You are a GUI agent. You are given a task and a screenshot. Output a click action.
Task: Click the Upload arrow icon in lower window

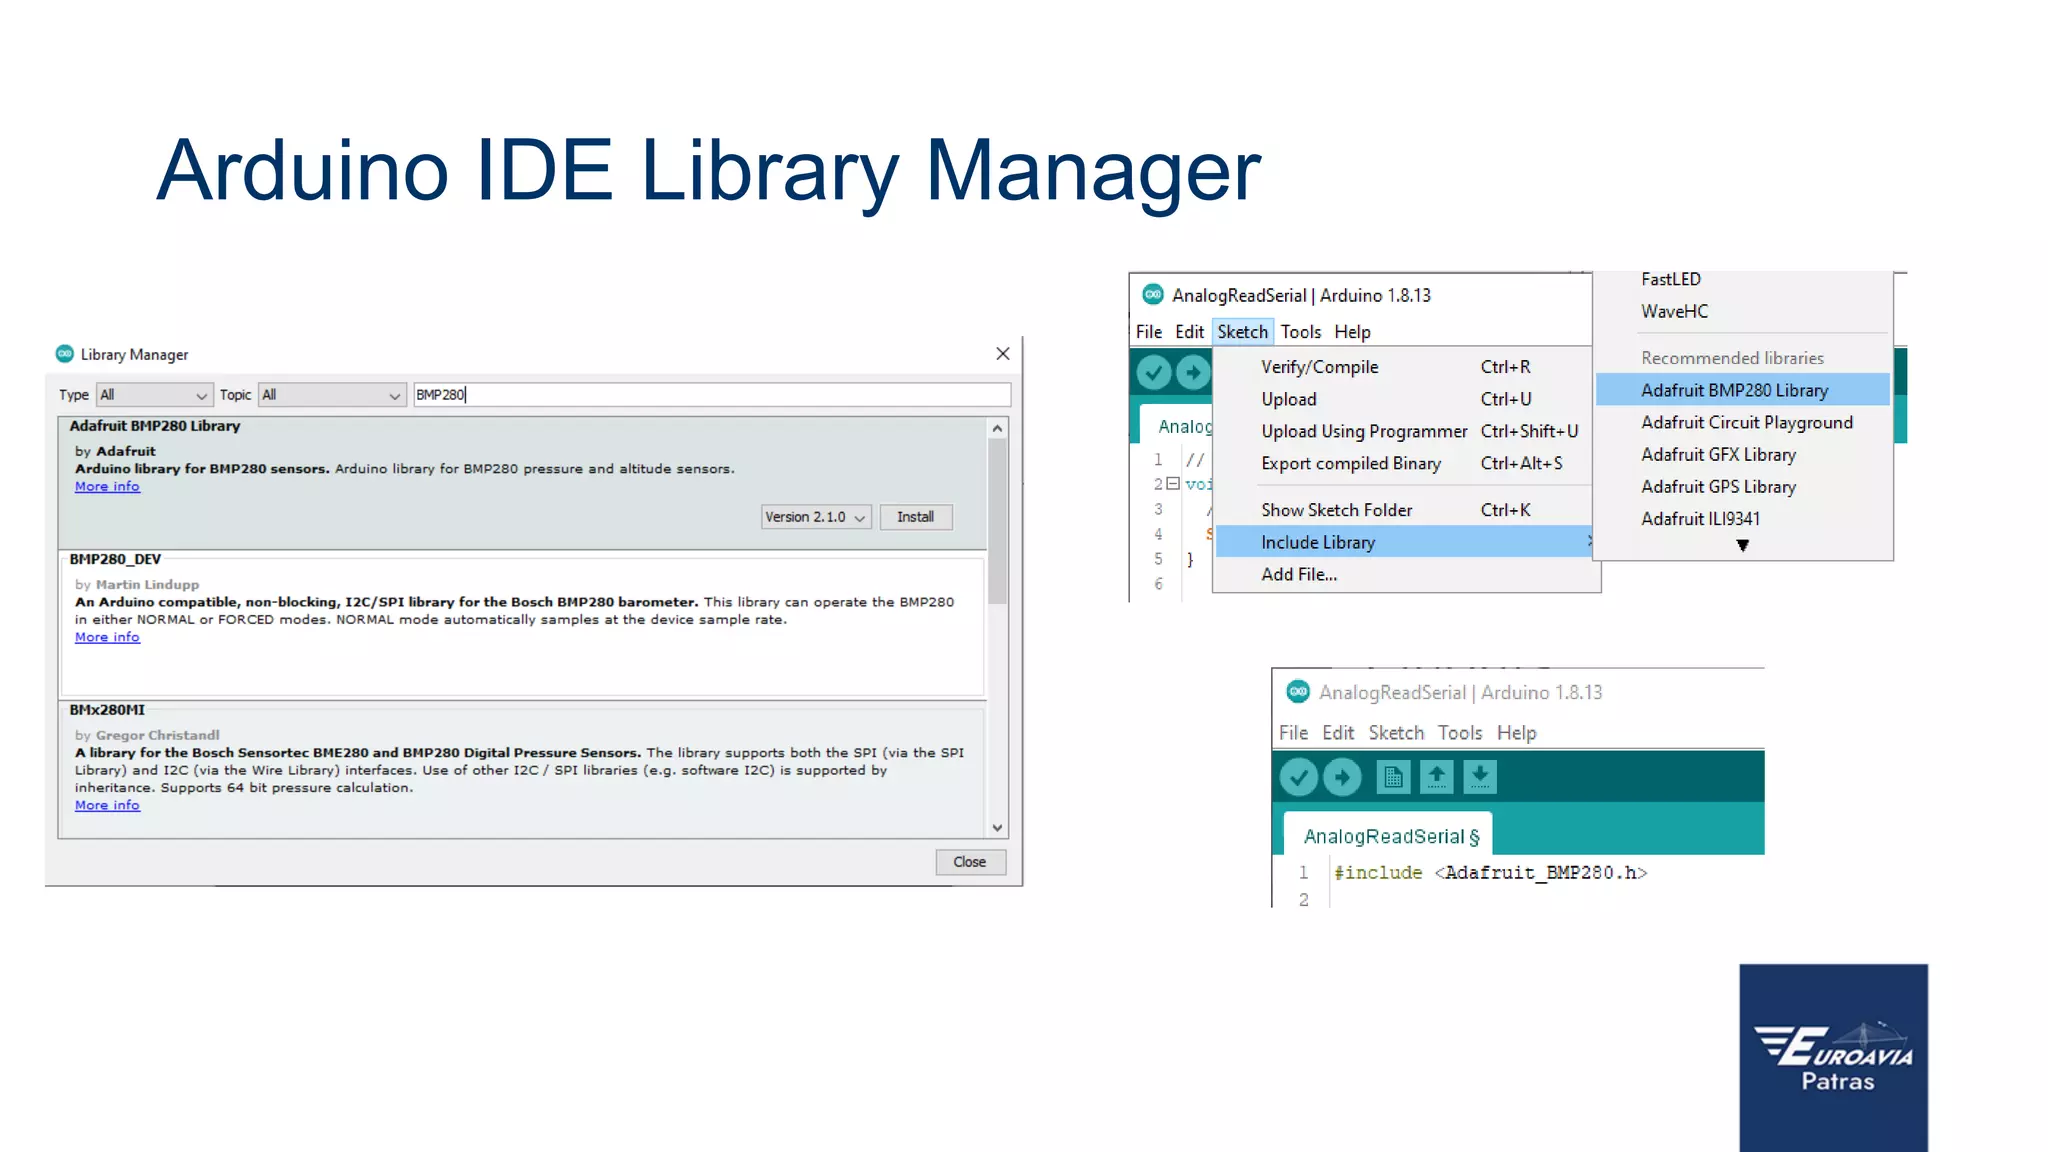(x=1342, y=777)
